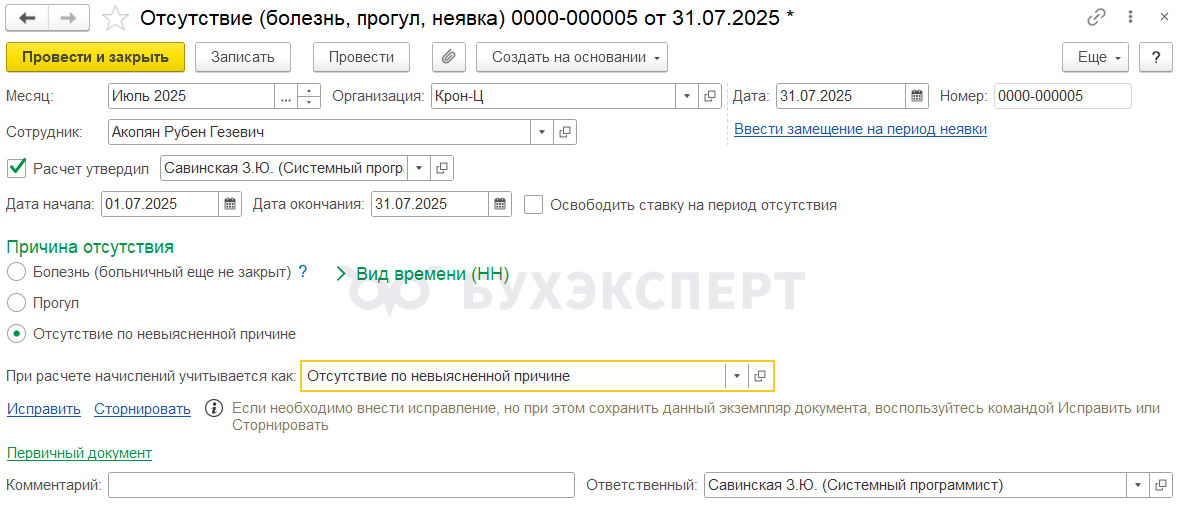This screenshot has width=1178, height=514.
Task: Open the Создать на основании menu
Action: (572, 57)
